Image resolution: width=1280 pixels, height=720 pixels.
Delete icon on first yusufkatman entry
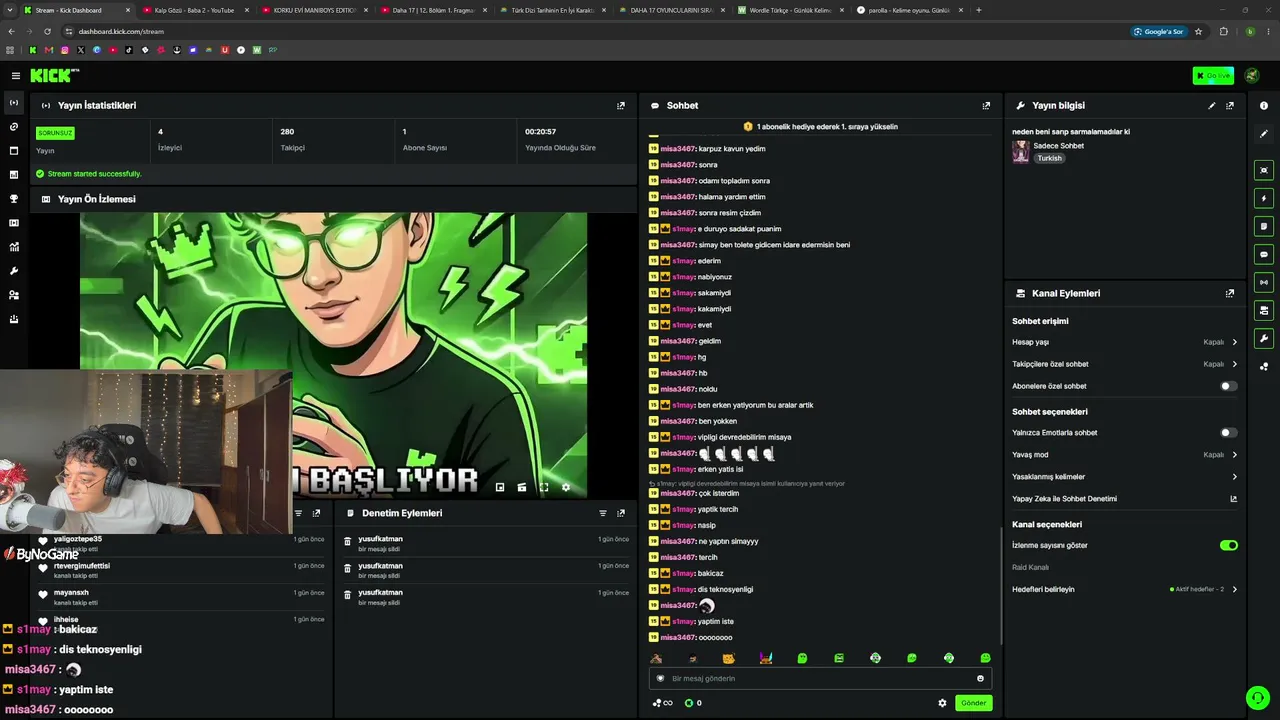coord(348,542)
